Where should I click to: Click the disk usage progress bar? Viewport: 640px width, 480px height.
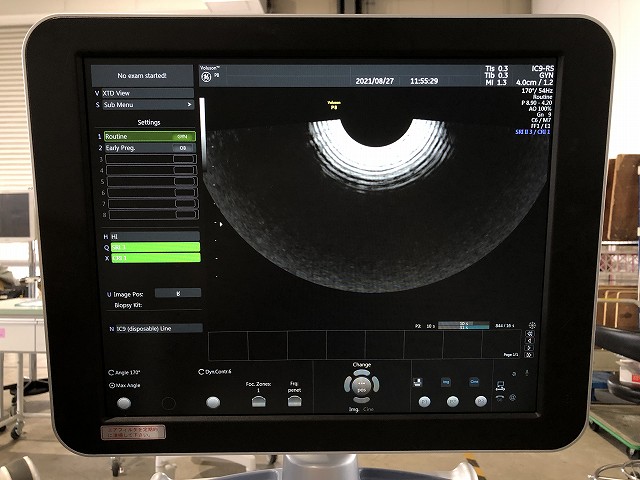(x=464, y=325)
